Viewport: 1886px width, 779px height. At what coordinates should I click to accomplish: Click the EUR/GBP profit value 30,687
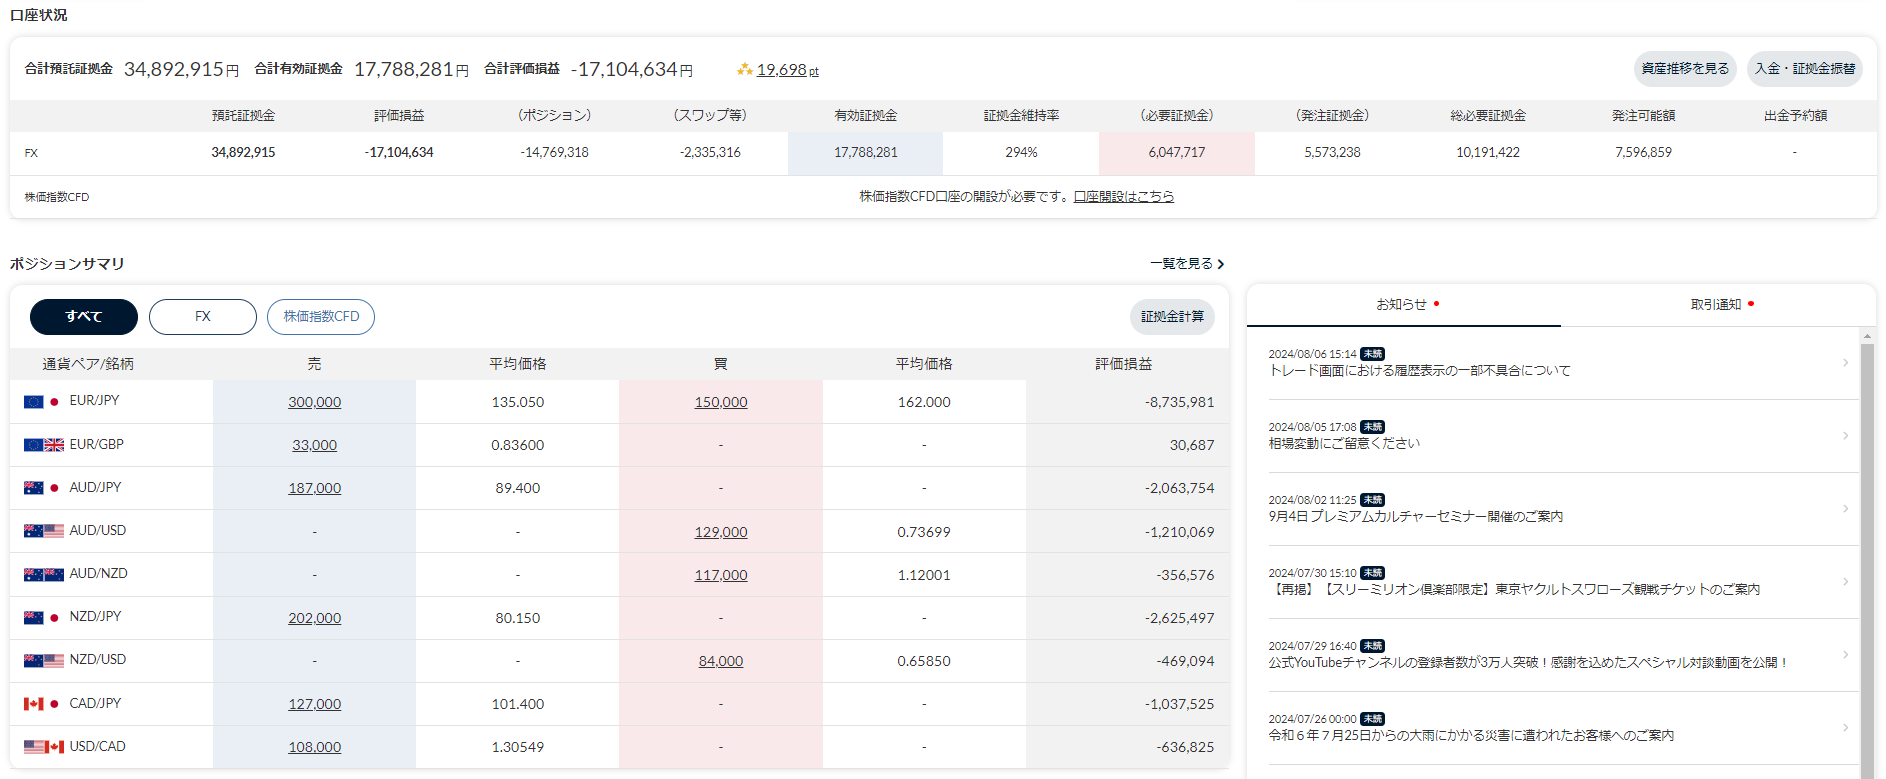click(1192, 445)
